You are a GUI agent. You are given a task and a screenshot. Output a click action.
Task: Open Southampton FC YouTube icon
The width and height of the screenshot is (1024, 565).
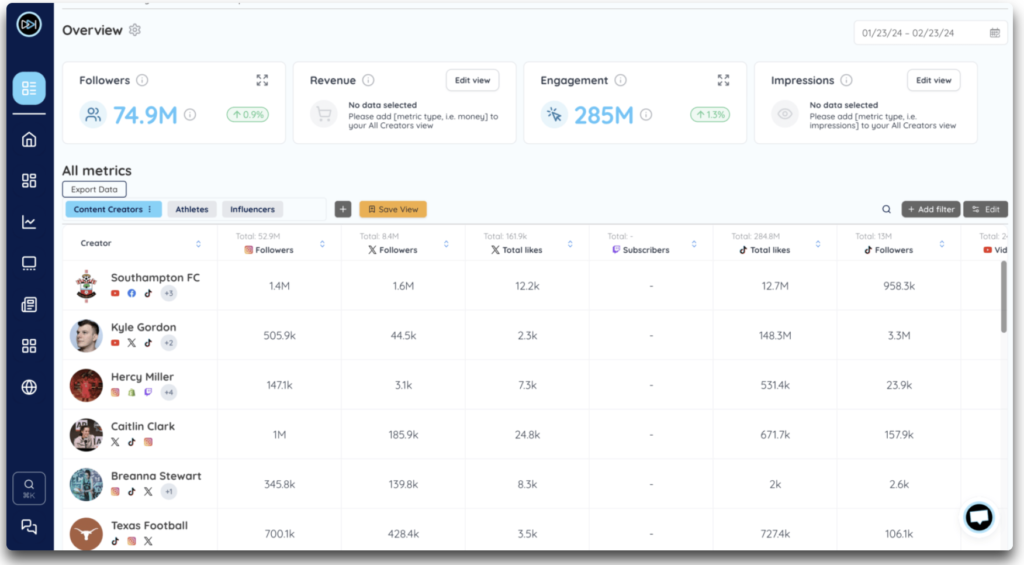[115, 293]
